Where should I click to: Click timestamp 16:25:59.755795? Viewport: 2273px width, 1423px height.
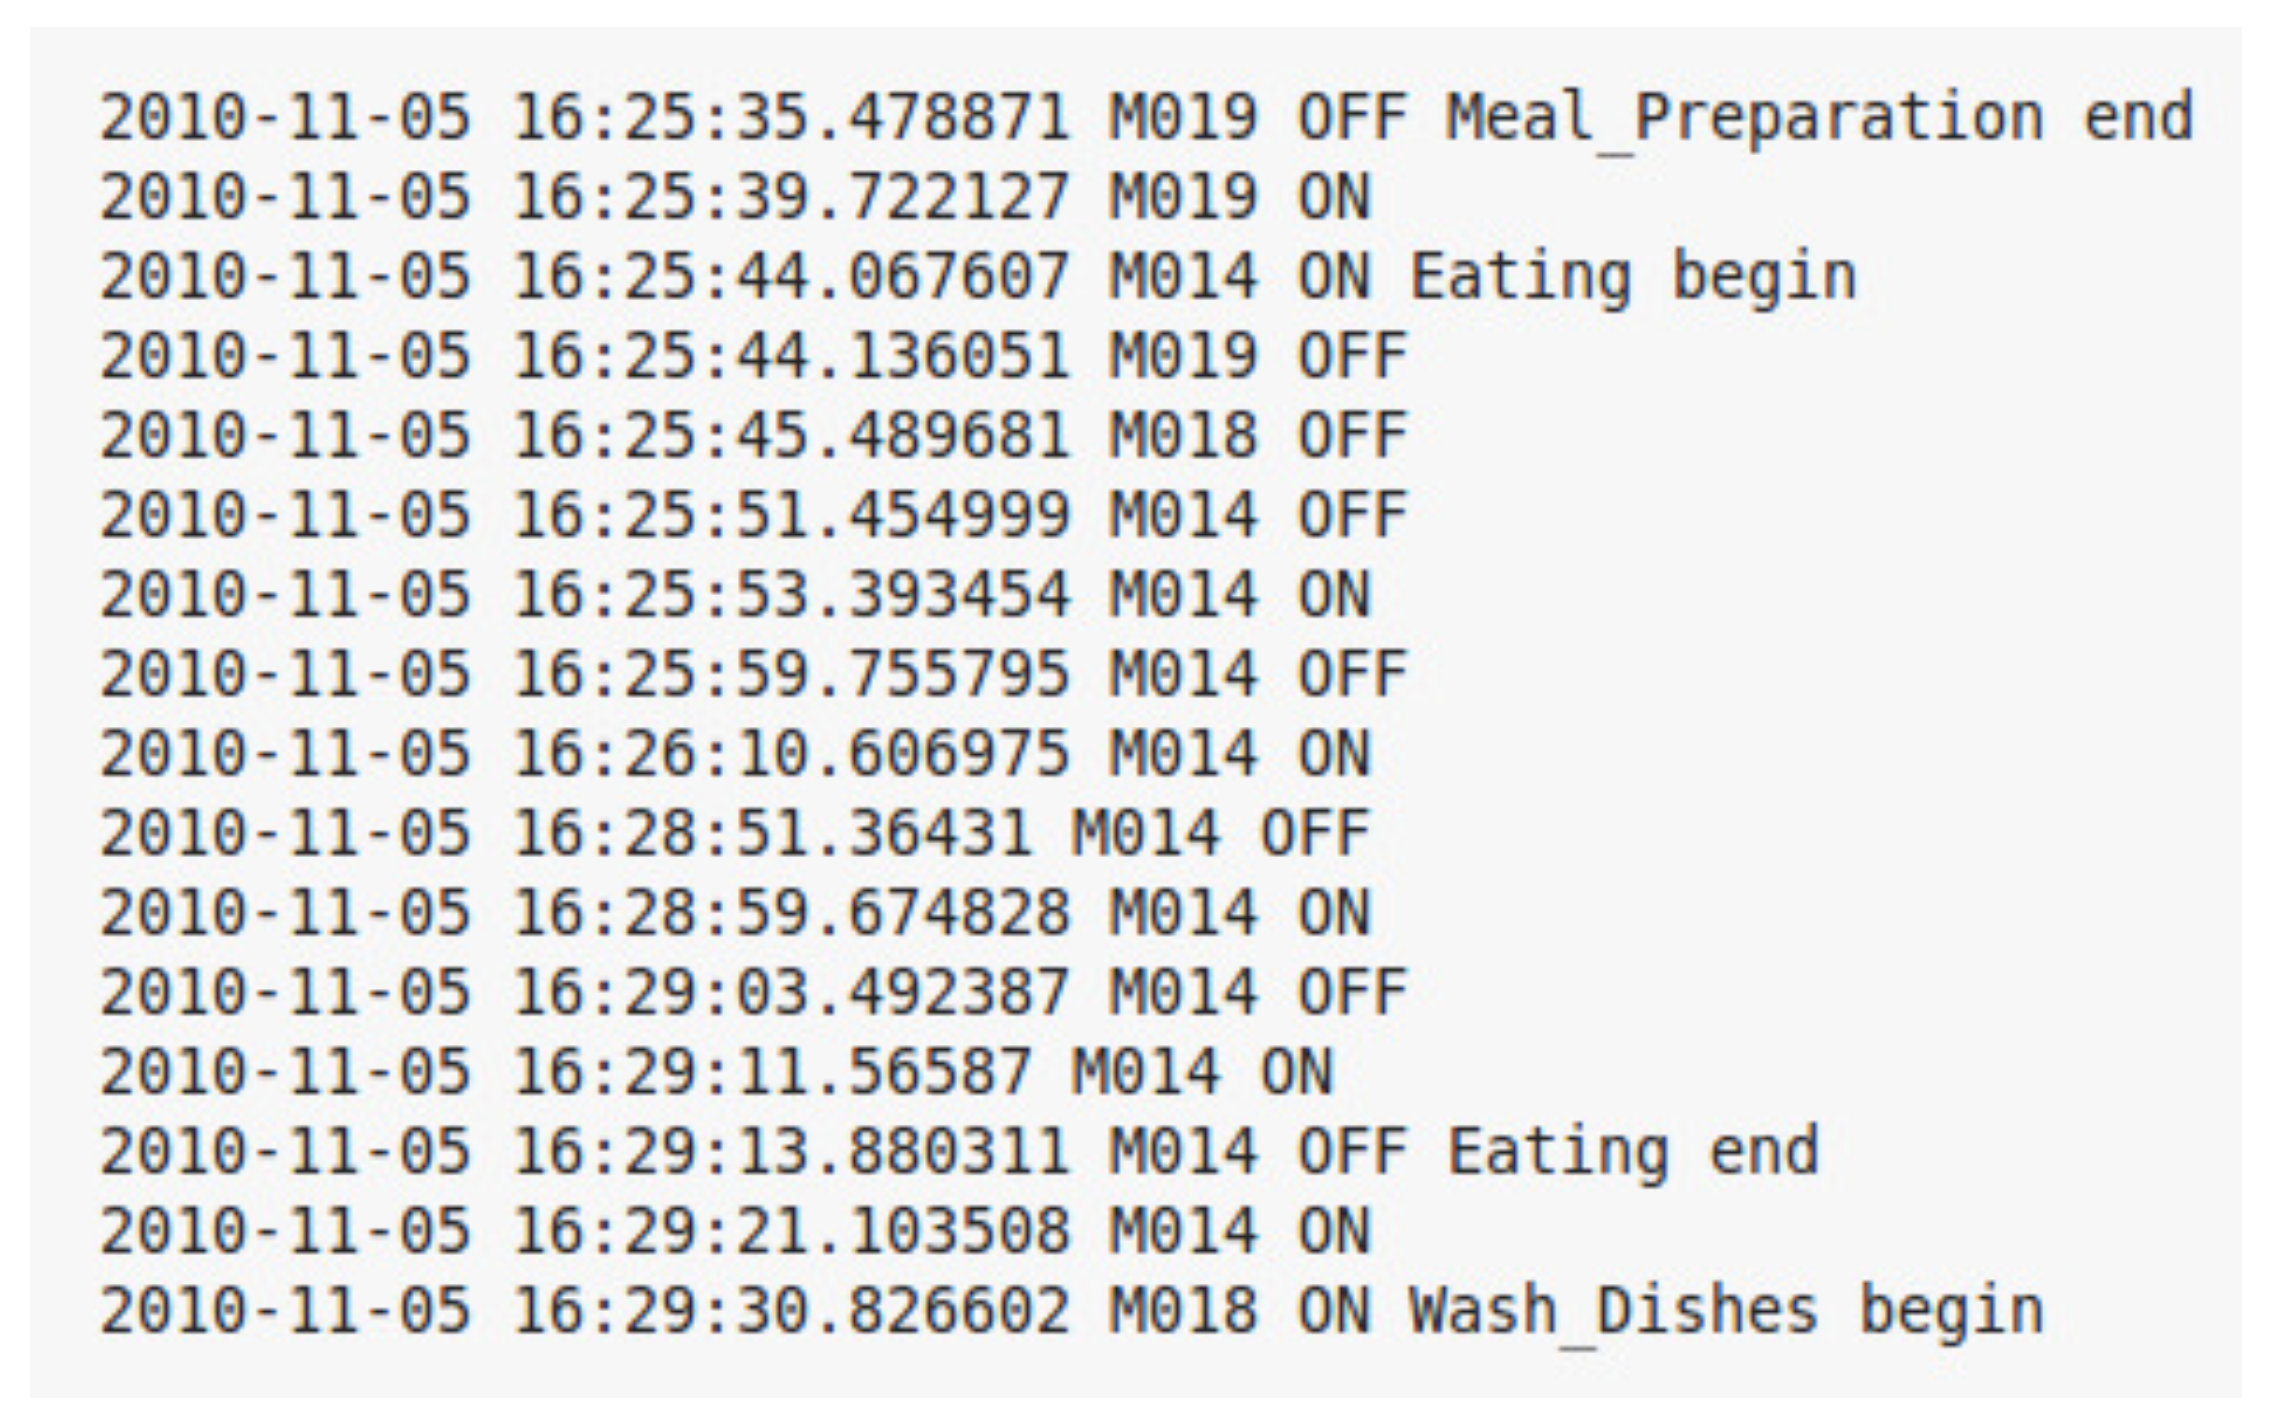(x=791, y=675)
